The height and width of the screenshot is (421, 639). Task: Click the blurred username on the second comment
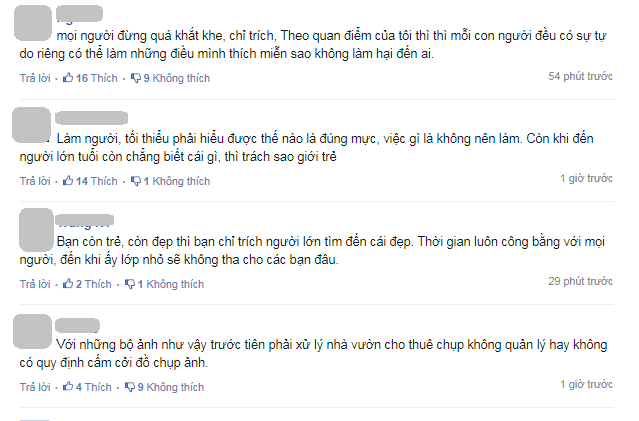[x=92, y=118]
